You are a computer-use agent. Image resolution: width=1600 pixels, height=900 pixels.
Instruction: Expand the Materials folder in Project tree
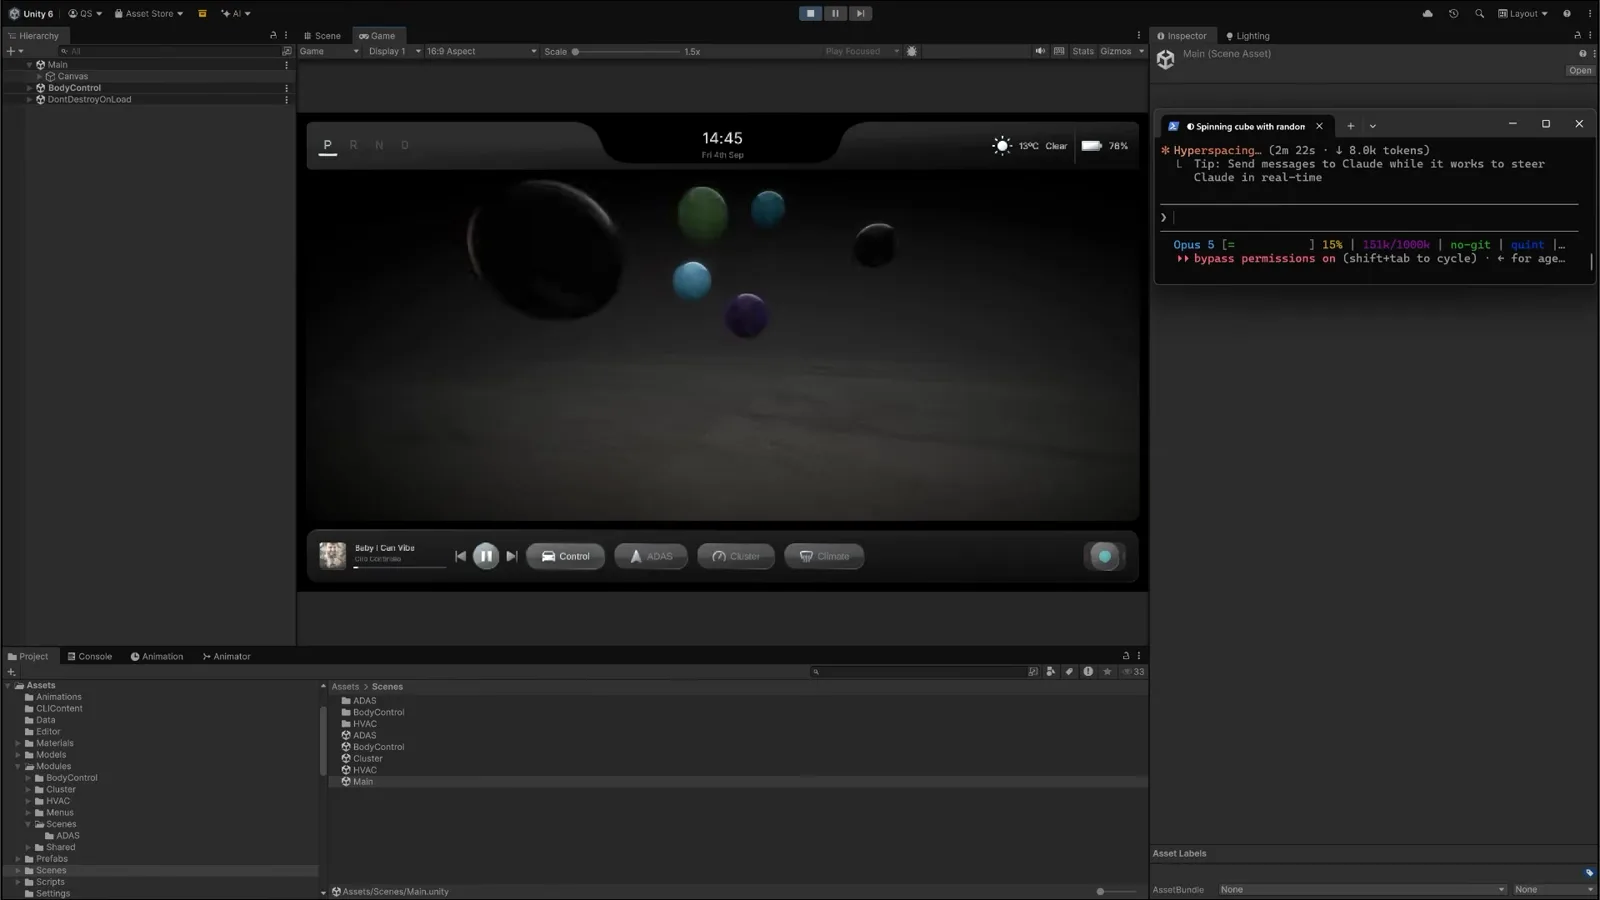(18, 743)
